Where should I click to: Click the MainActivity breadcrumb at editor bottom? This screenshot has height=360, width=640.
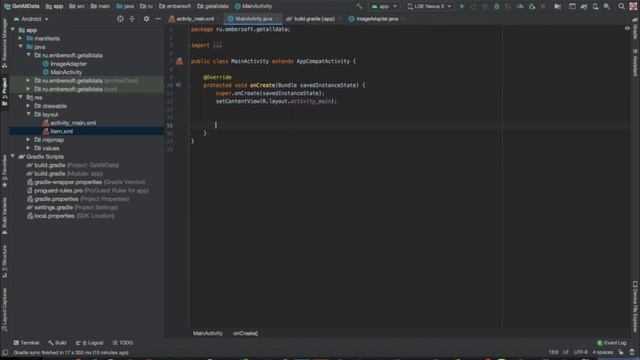208,333
